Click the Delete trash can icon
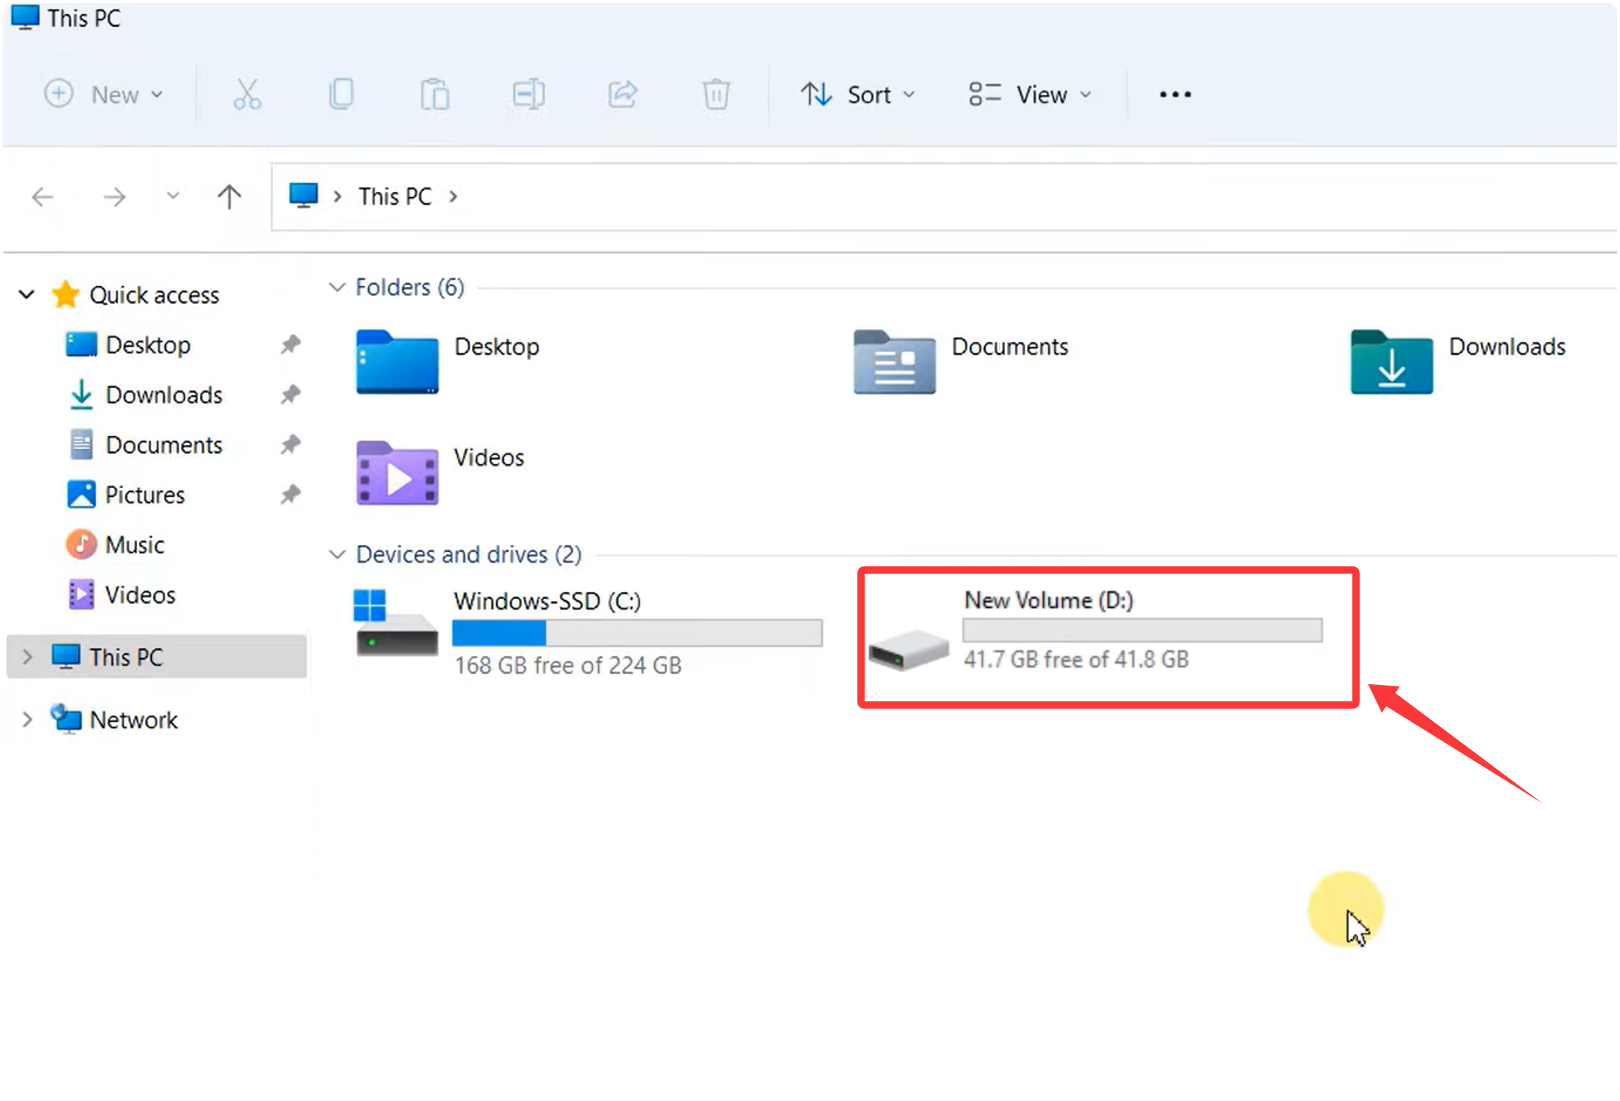 click(716, 94)
